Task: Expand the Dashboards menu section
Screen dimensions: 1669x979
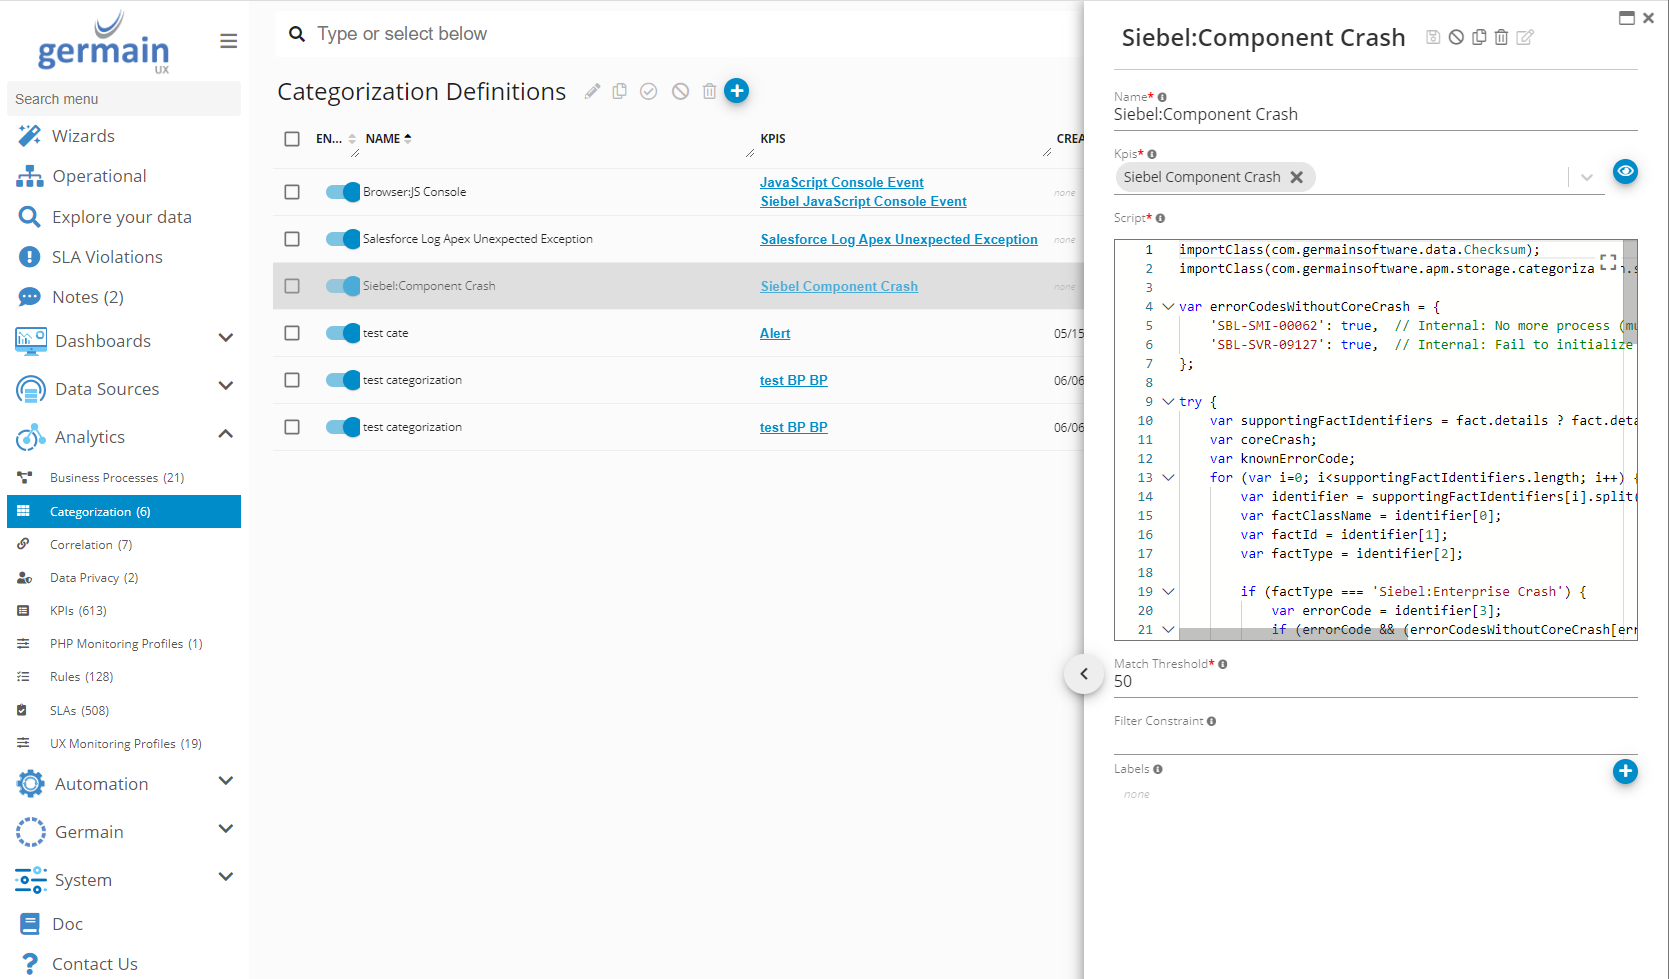Action: 226,339
